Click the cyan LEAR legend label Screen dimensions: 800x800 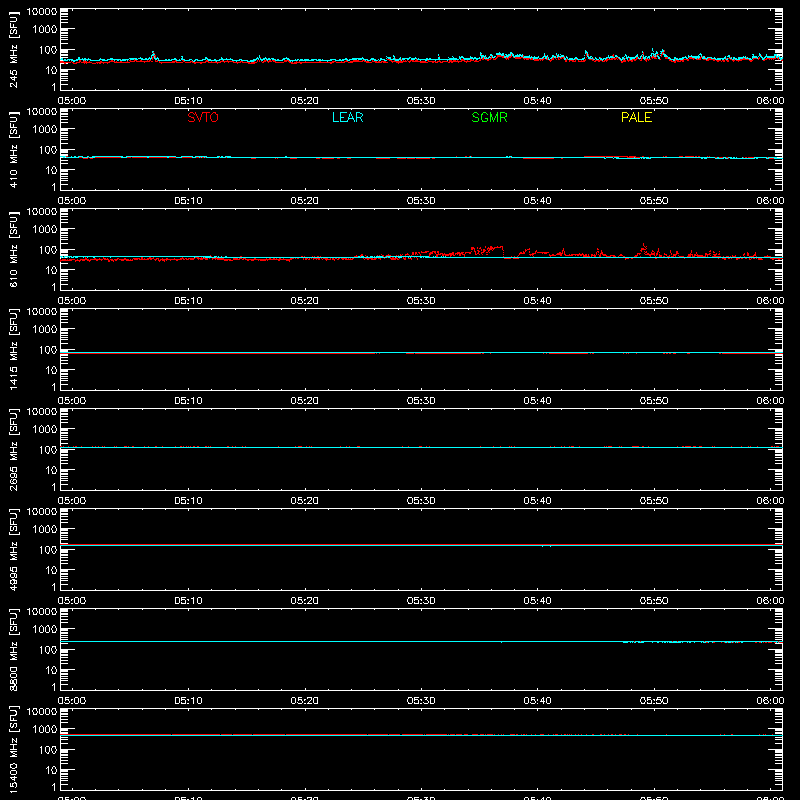pyautogui.click(x=347, y=117)
